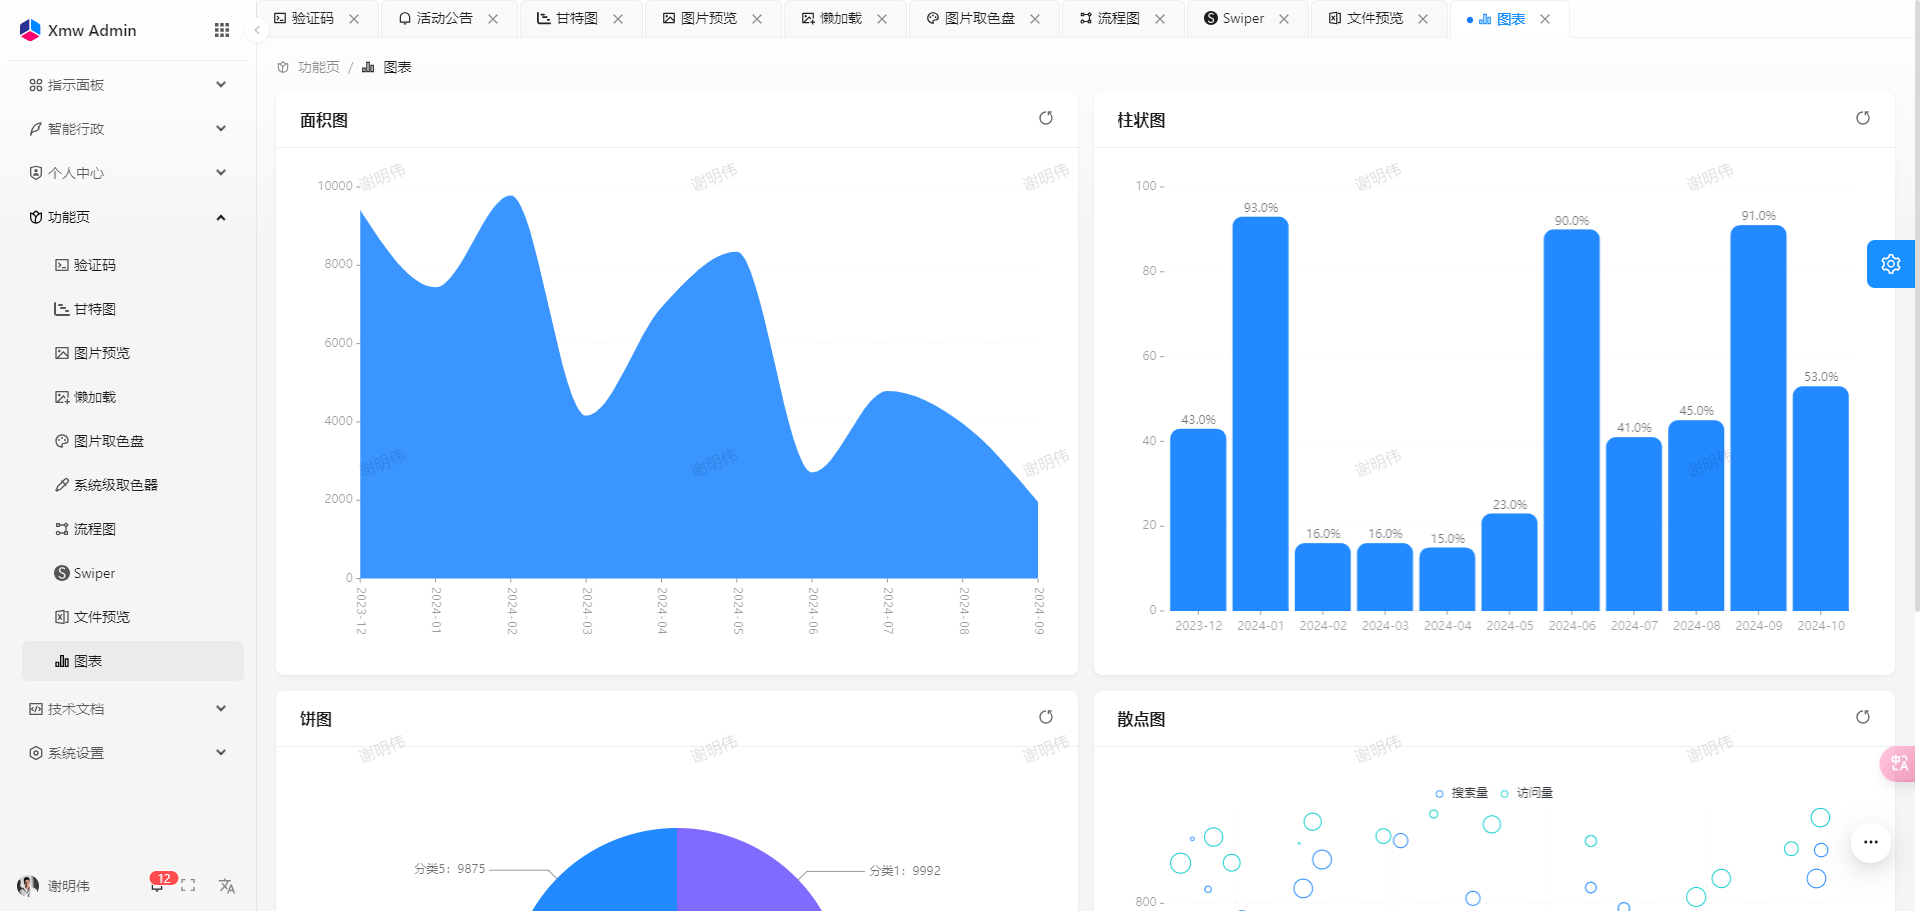Close the 图片预览 tab
The width and height of the screenshot is (1920, 911).
757,19
